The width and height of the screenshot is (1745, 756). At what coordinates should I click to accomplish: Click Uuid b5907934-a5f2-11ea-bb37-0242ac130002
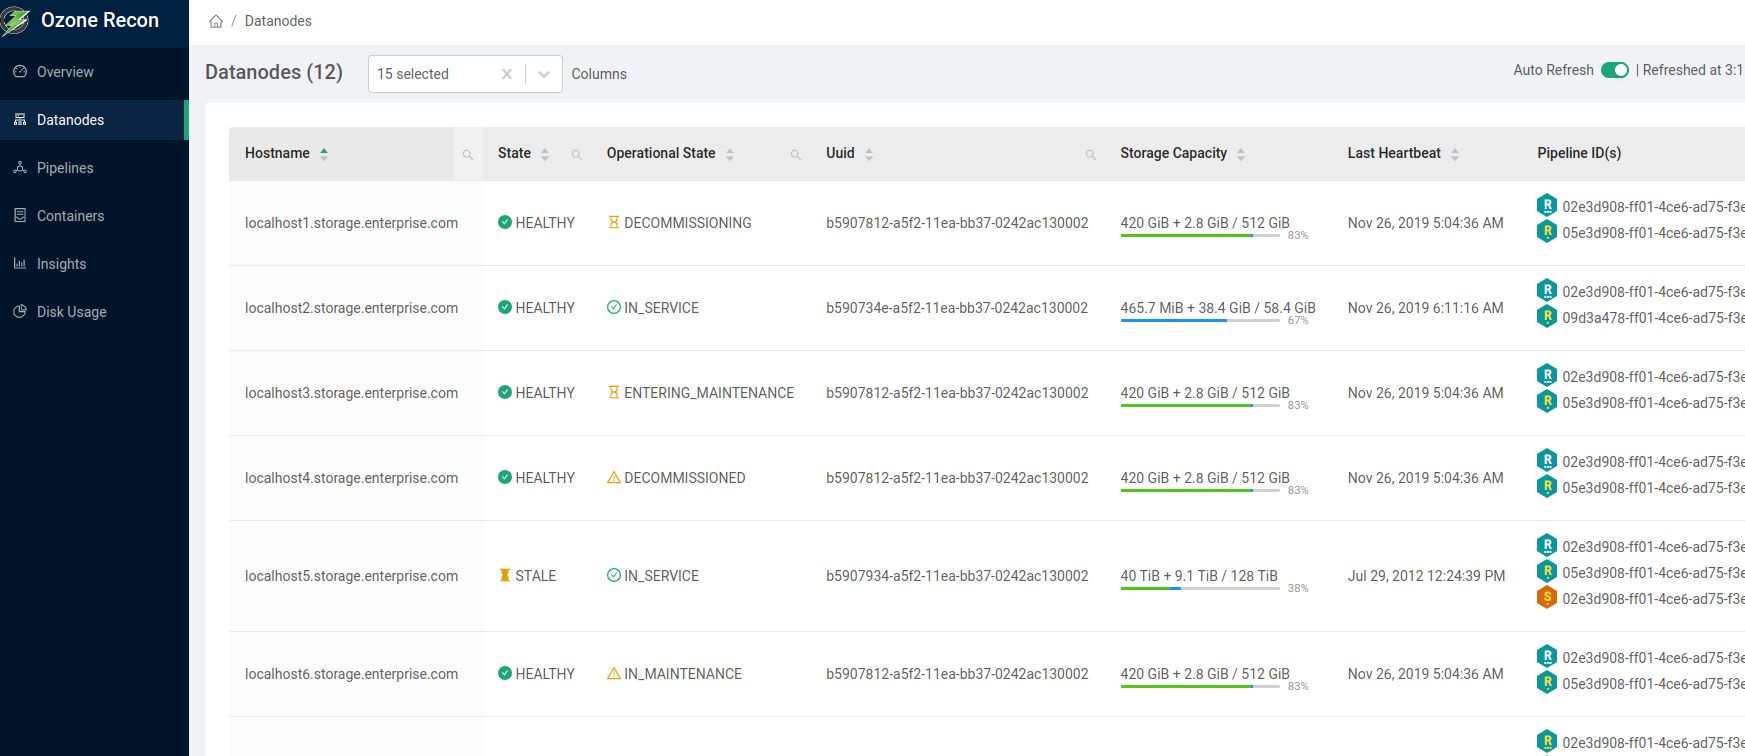click(x=957, y=576)
